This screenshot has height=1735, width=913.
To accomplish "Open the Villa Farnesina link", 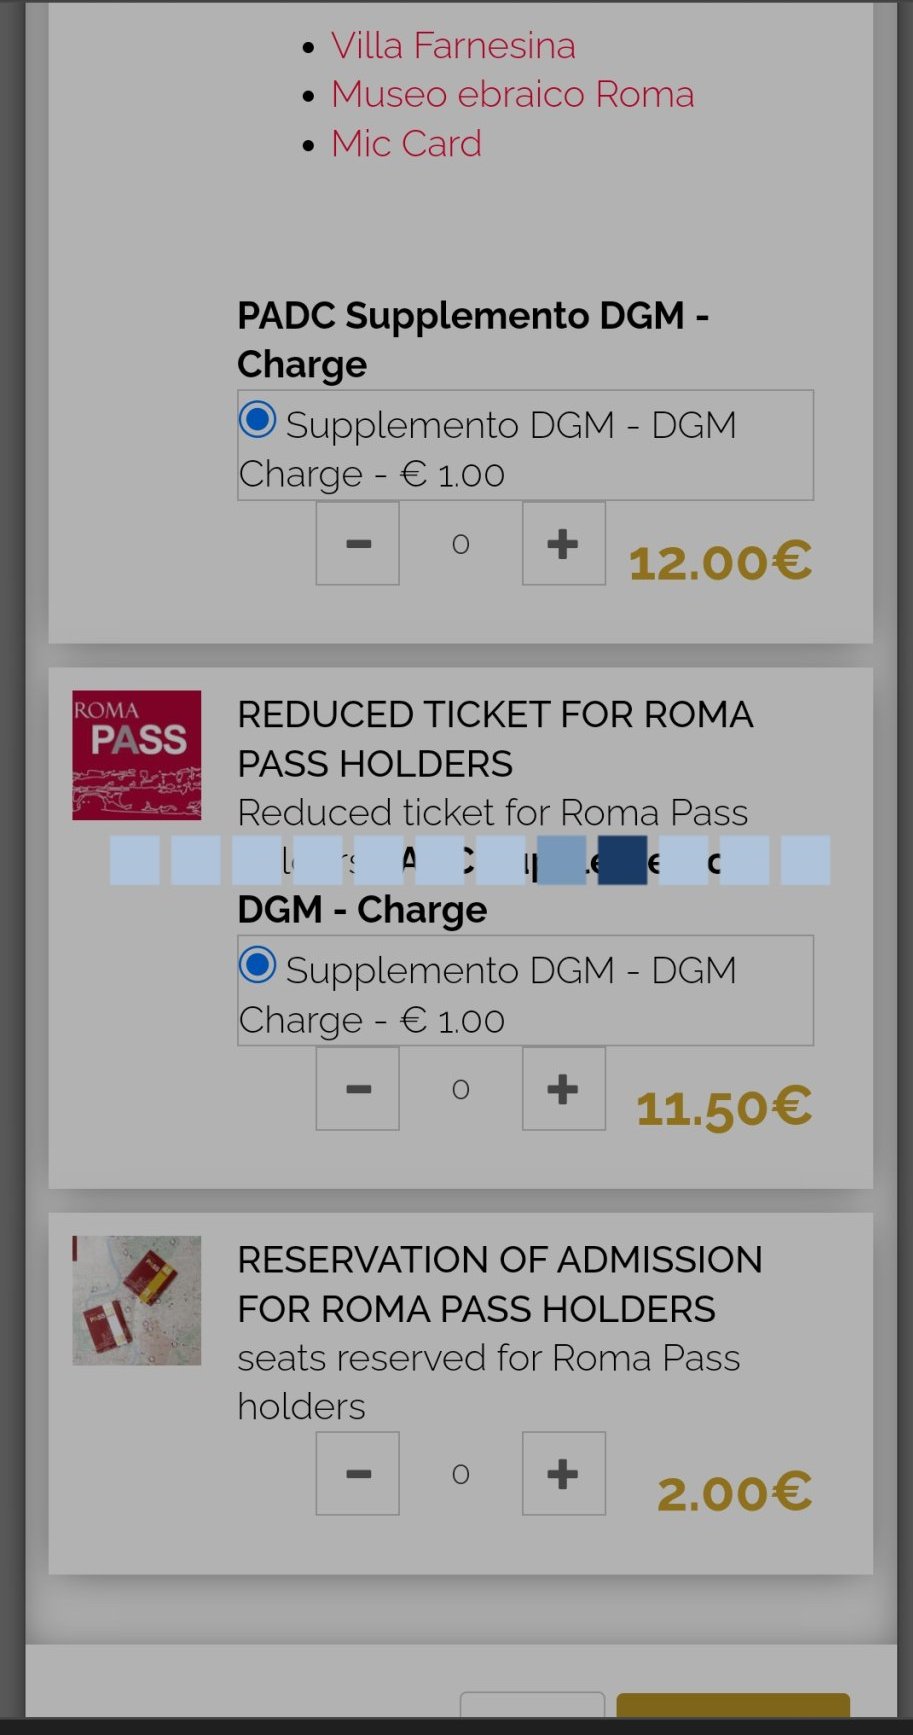I will point(453,46).
